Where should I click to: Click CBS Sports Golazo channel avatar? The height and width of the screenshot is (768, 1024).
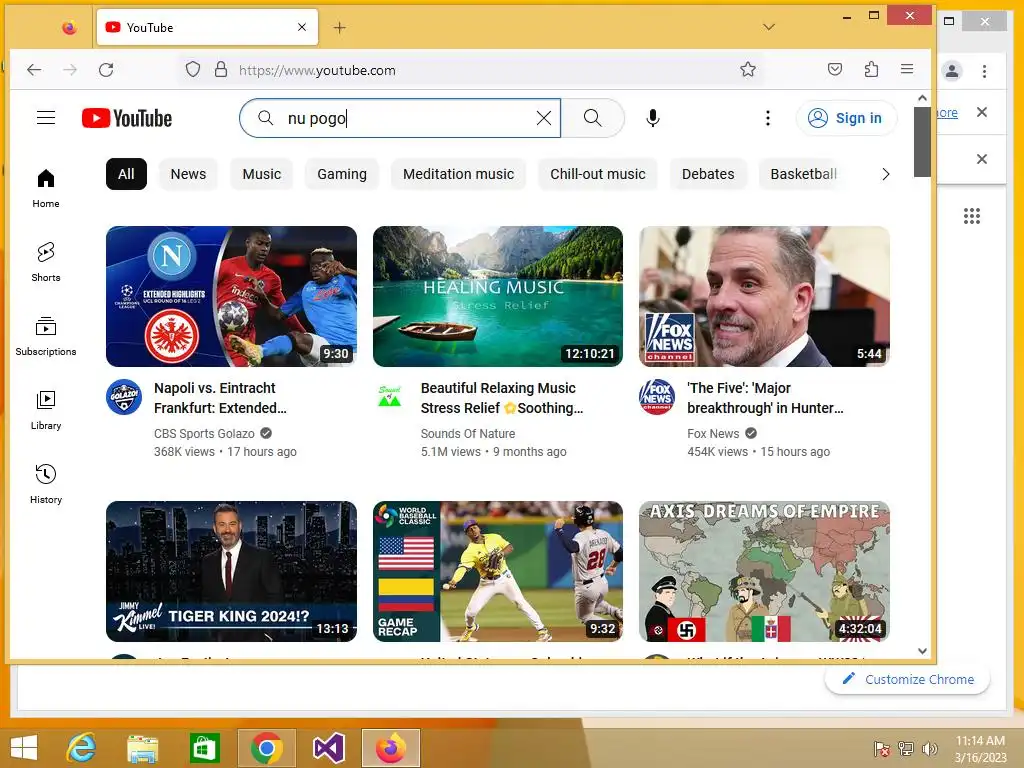coord(124,397)
